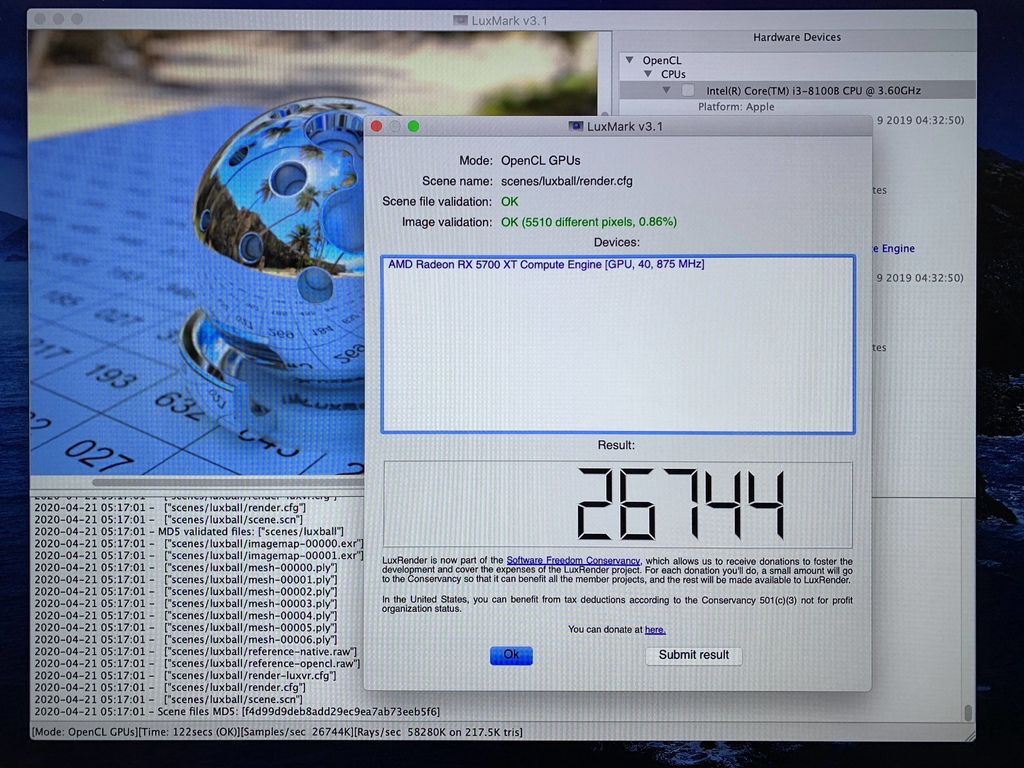This screenshot has width=1024, height=768.
Task: Click the Scene files MD5 log line
Action: point(237,711)
